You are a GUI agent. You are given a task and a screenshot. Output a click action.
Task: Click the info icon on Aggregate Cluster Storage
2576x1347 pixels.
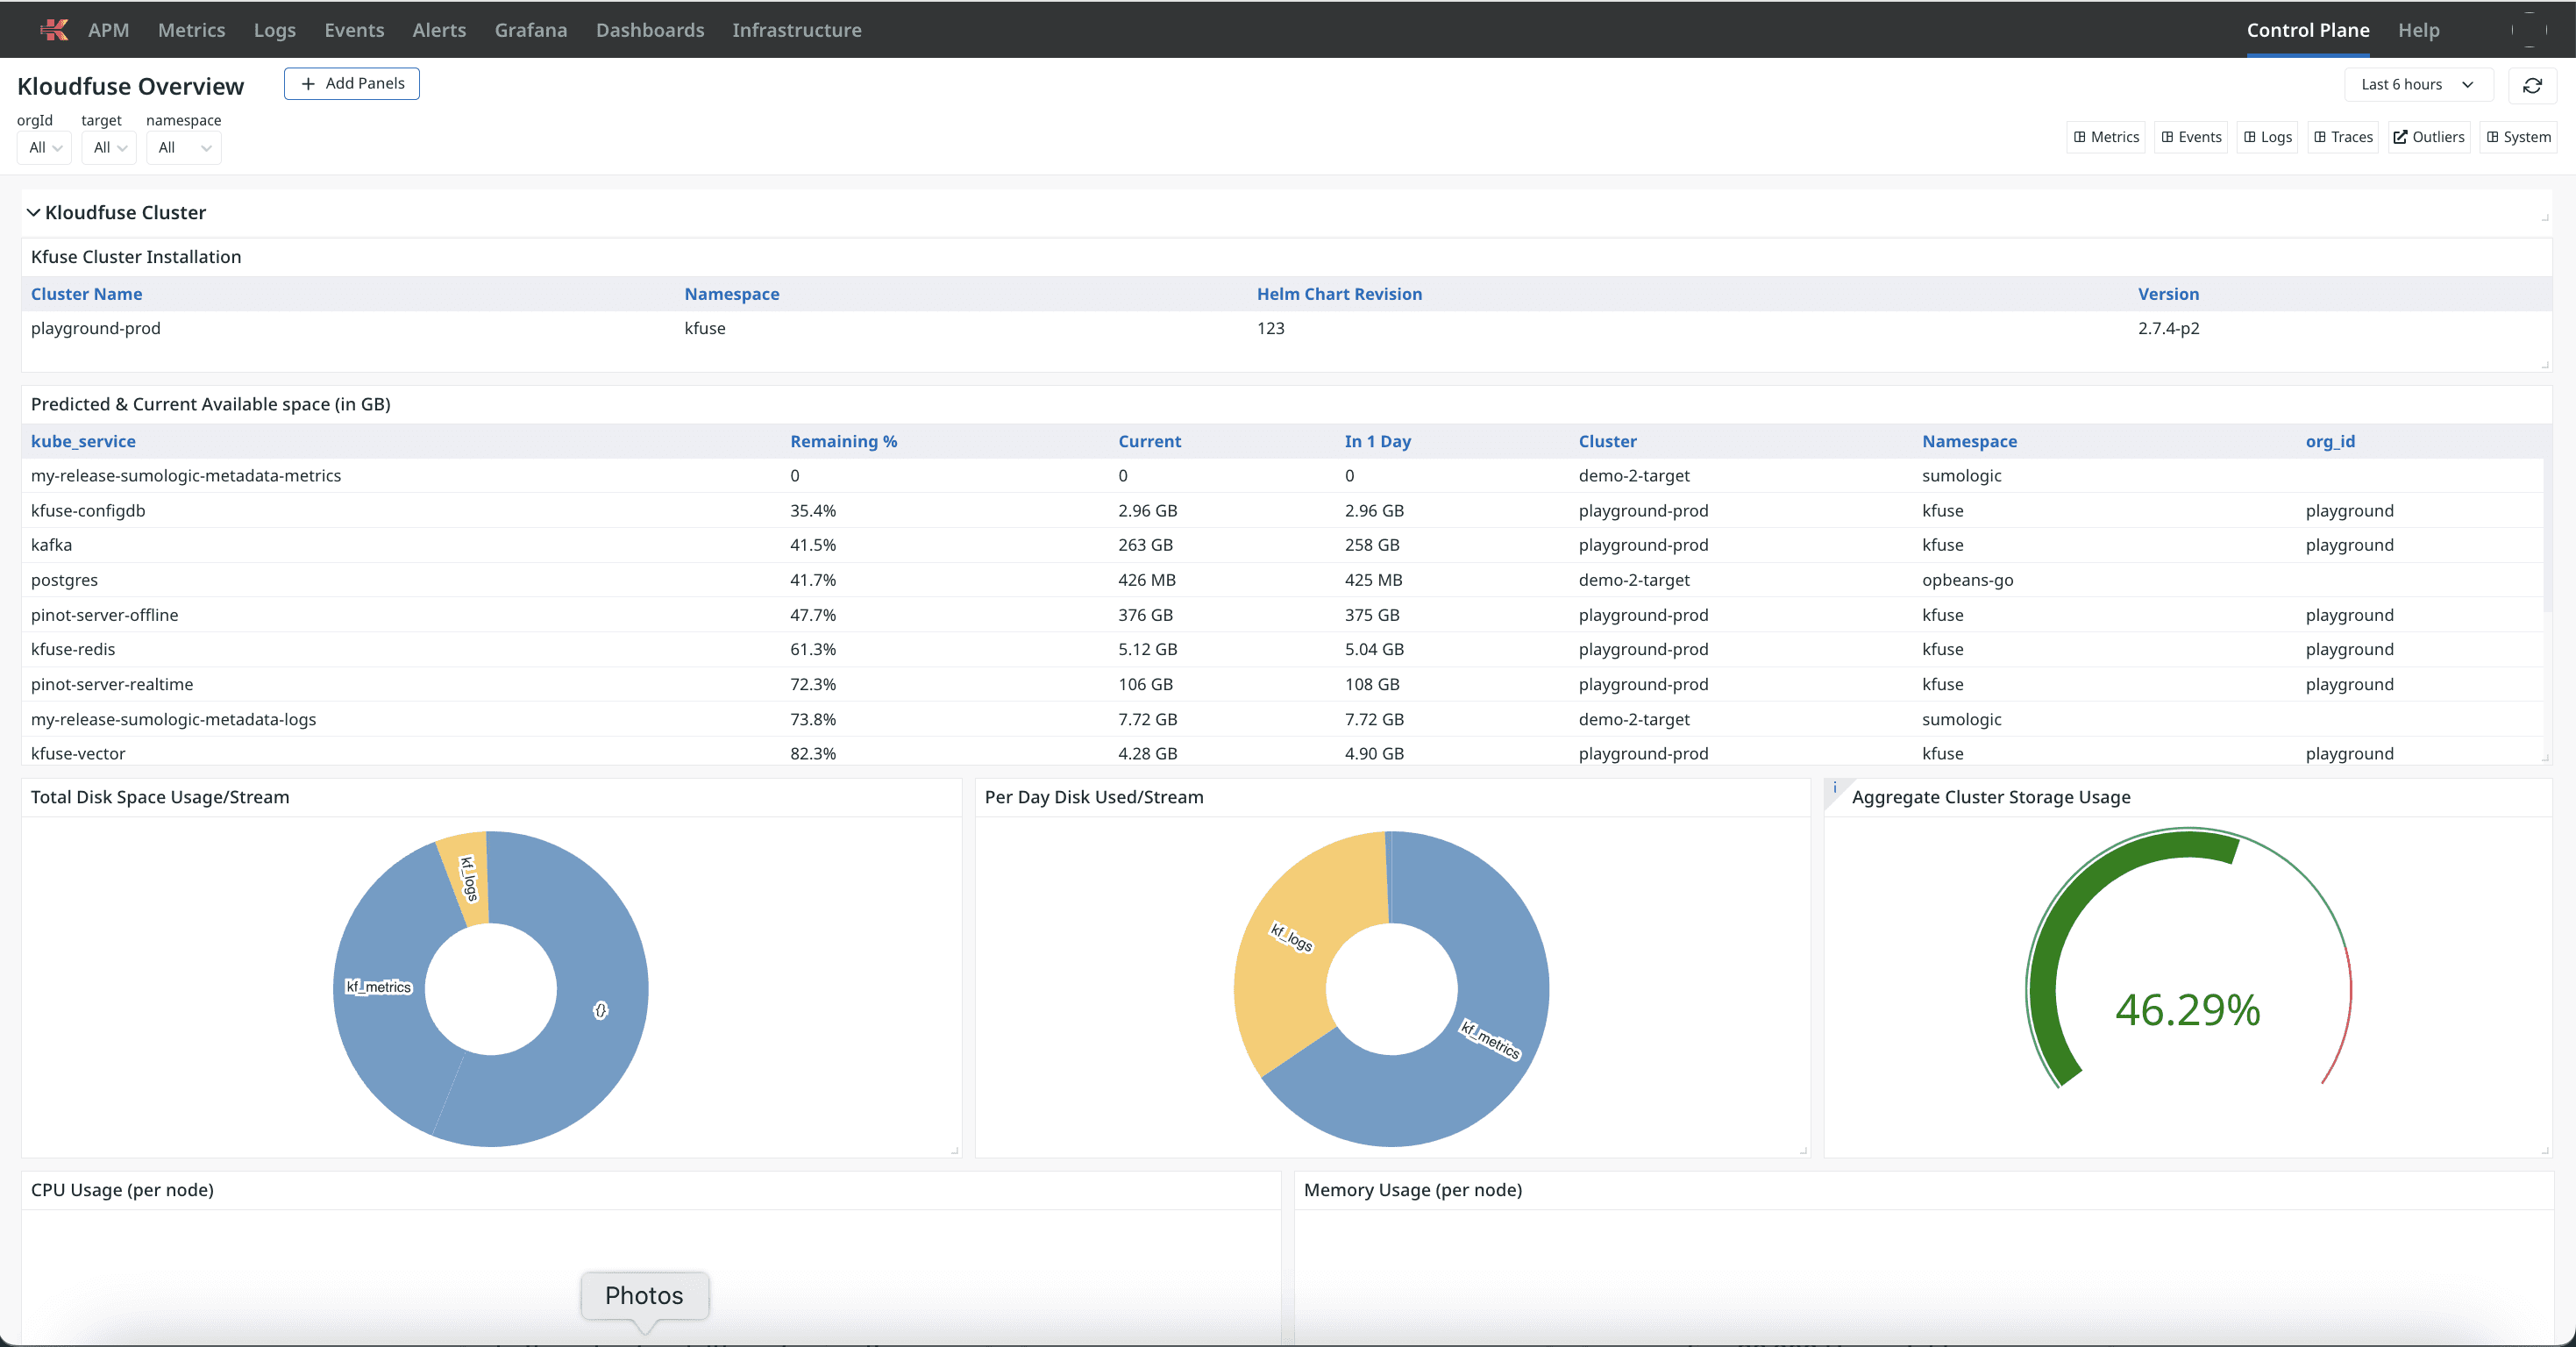1835,788
